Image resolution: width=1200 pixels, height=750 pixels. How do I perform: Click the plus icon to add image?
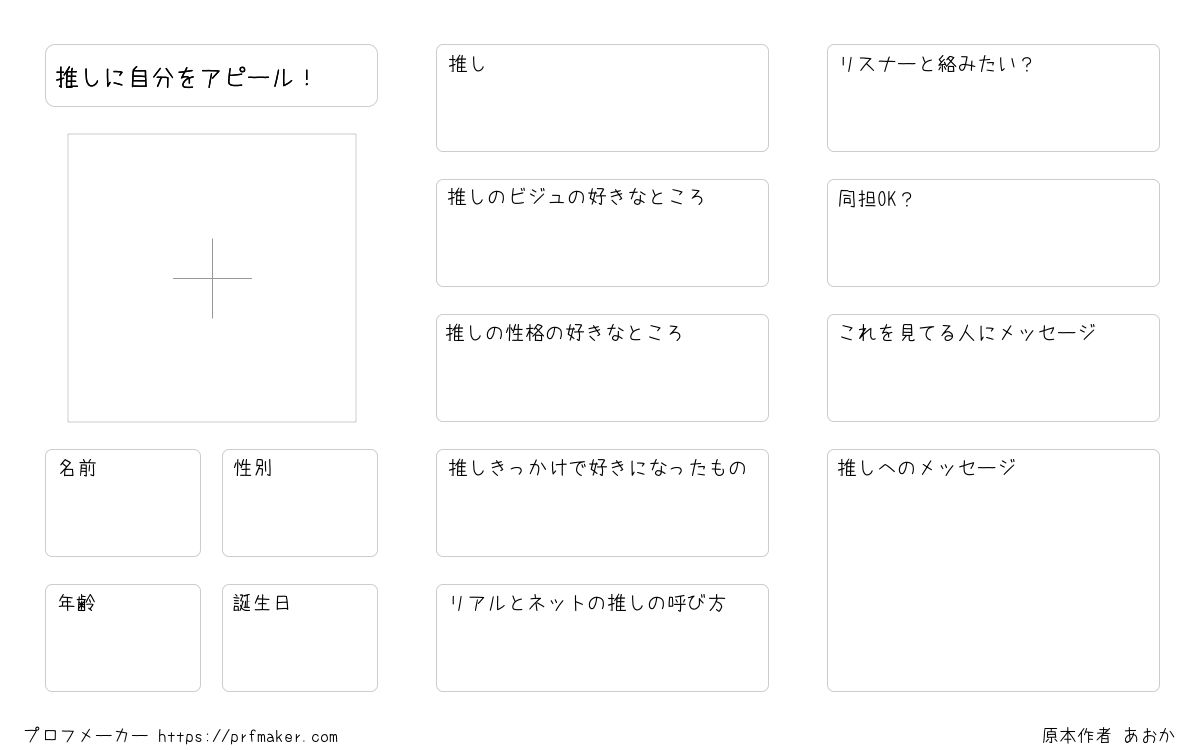click(x=212, y=278)
